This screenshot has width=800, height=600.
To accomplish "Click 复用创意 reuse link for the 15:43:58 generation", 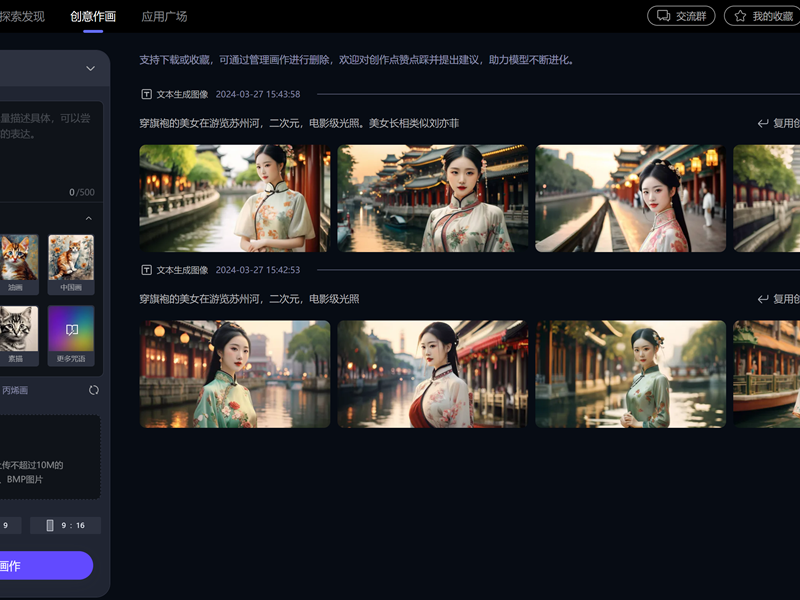I will (x=779, y=123).
